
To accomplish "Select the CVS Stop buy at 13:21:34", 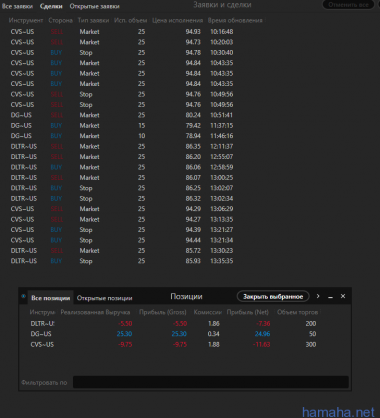I will point(122,240).
